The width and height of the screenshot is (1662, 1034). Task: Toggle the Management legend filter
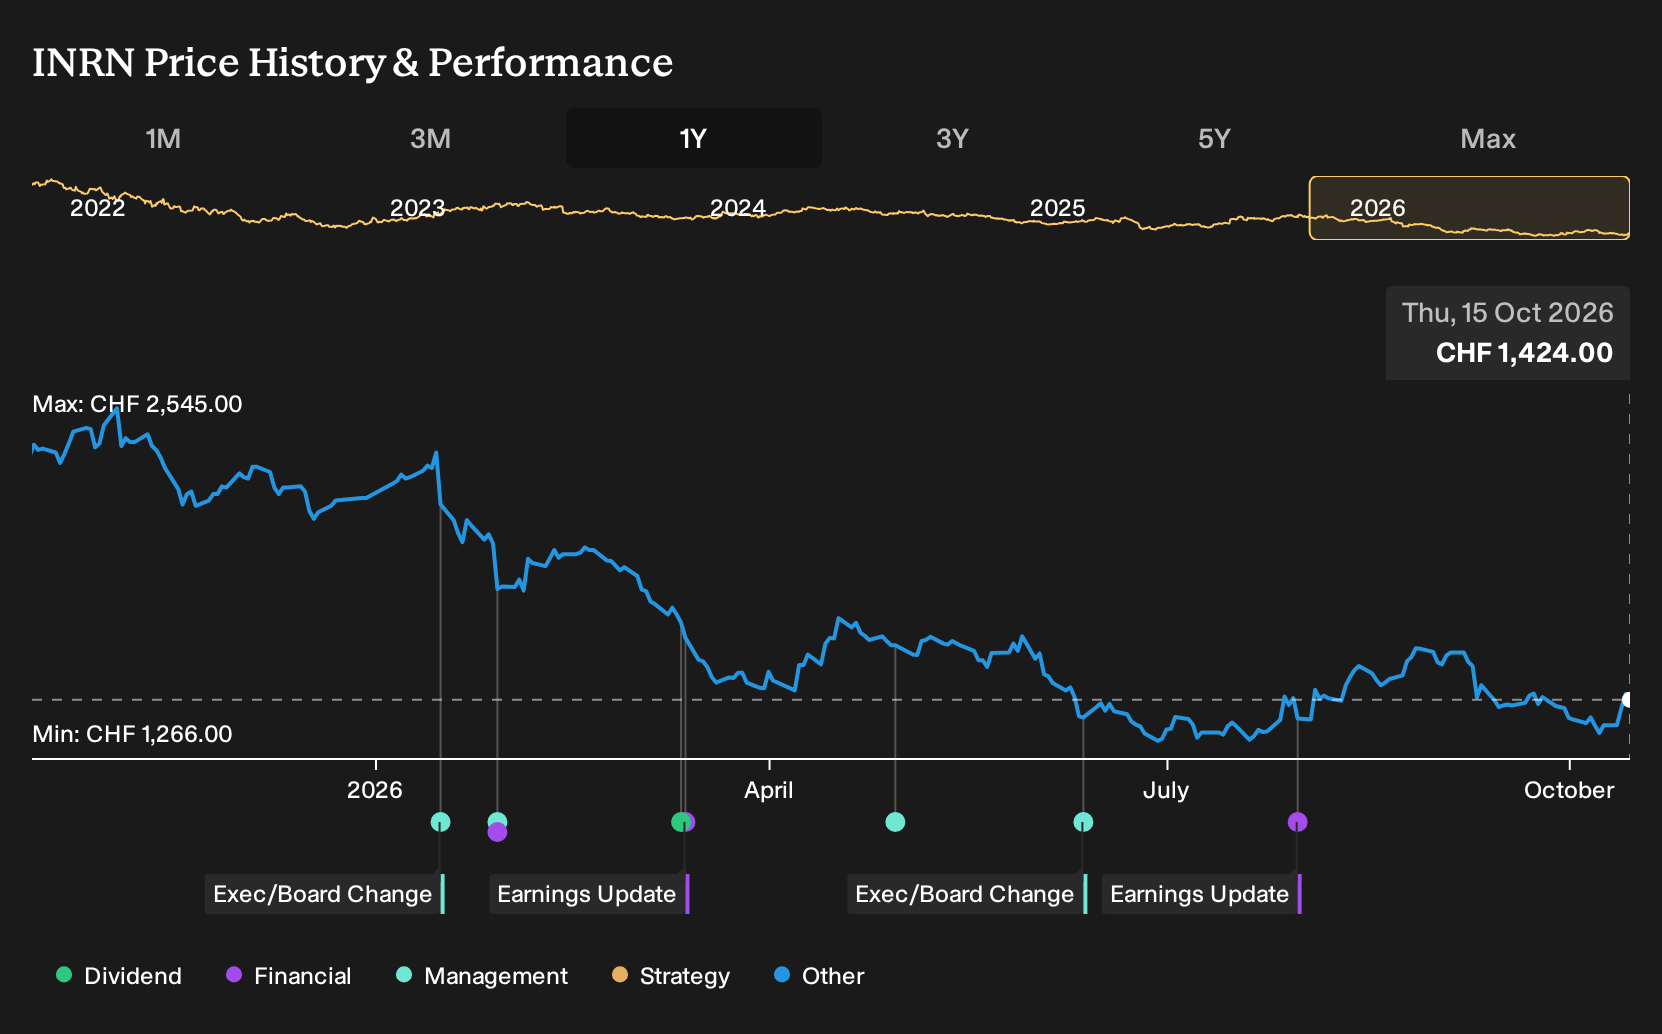[x=482, y=976]
